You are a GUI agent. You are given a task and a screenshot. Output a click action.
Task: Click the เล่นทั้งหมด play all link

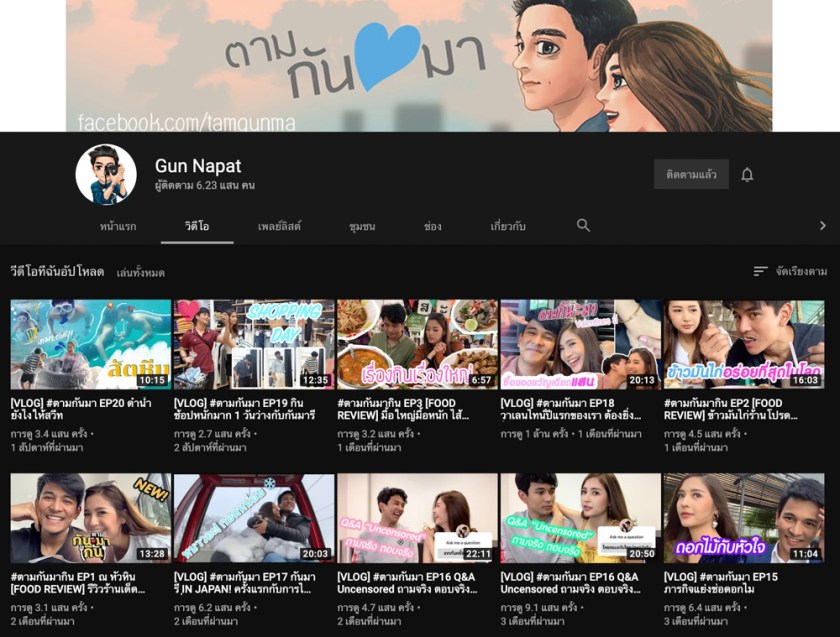[140, 272]
